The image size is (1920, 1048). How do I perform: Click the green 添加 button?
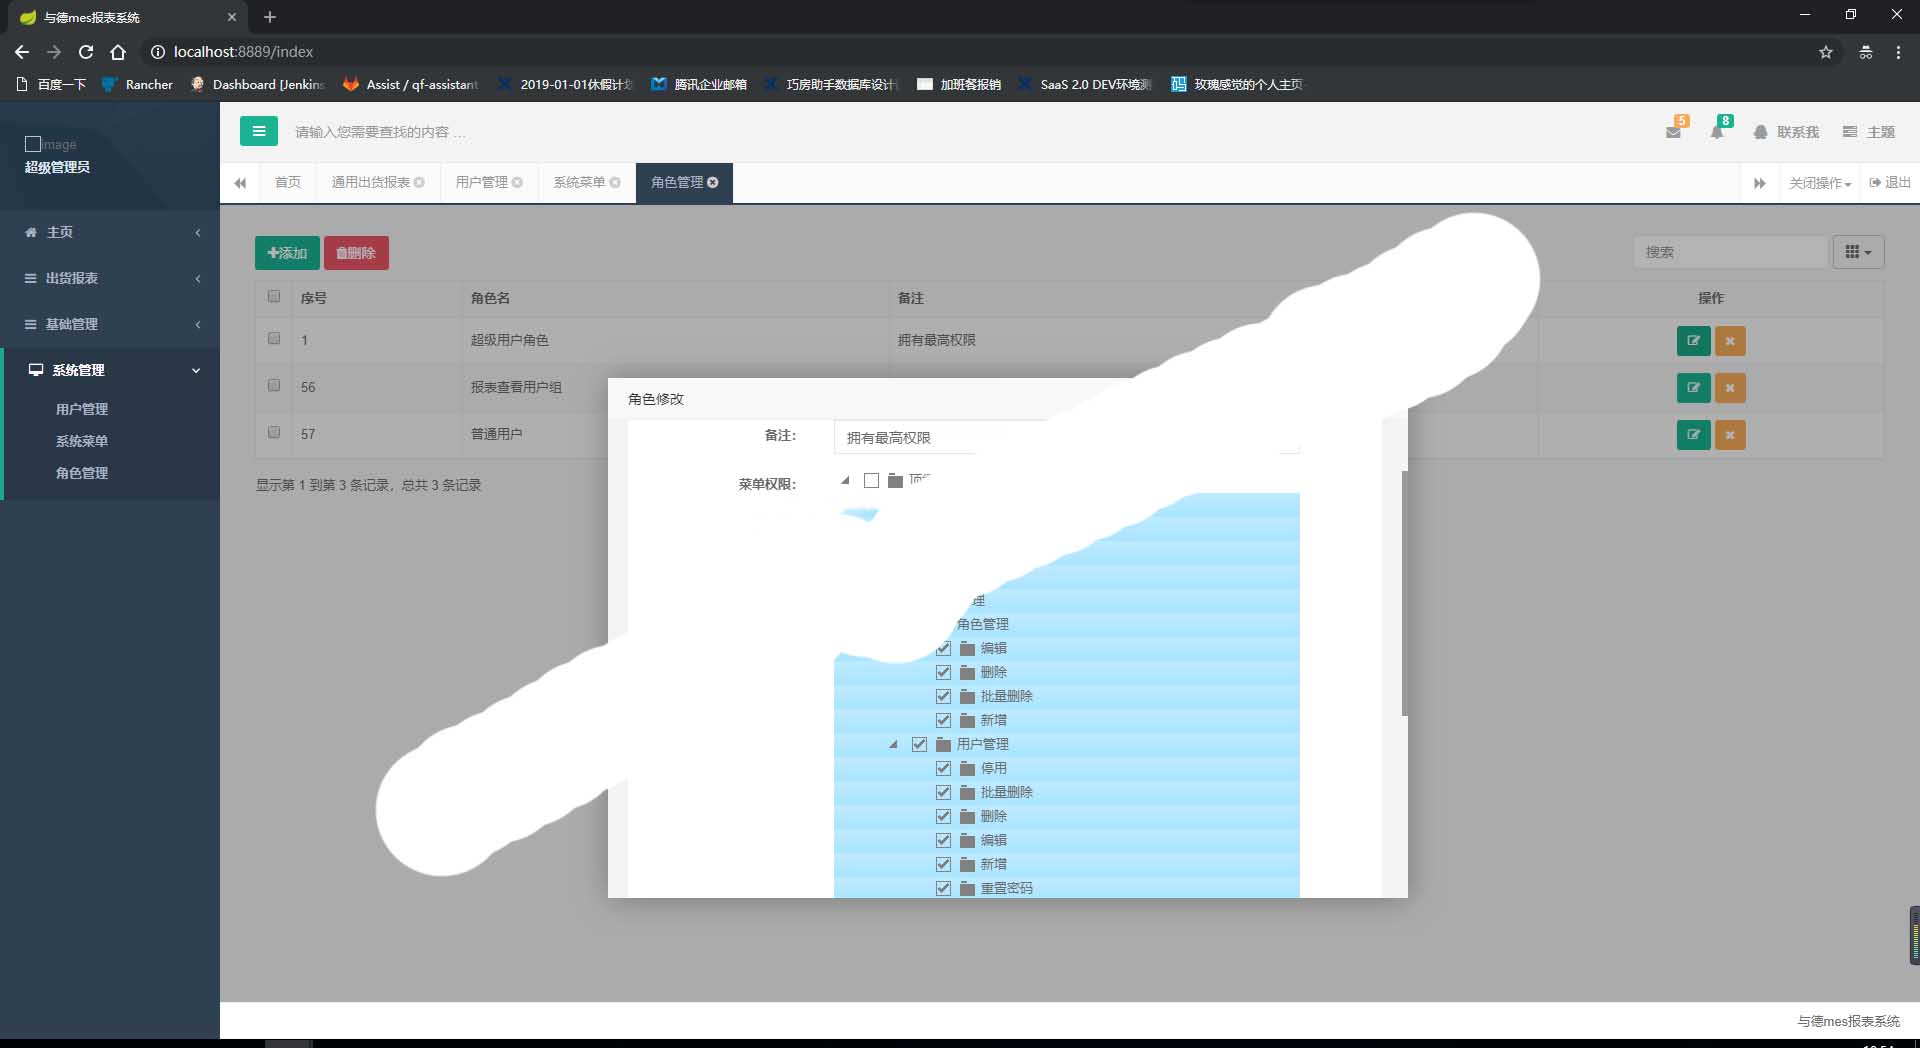click(287, 253)
